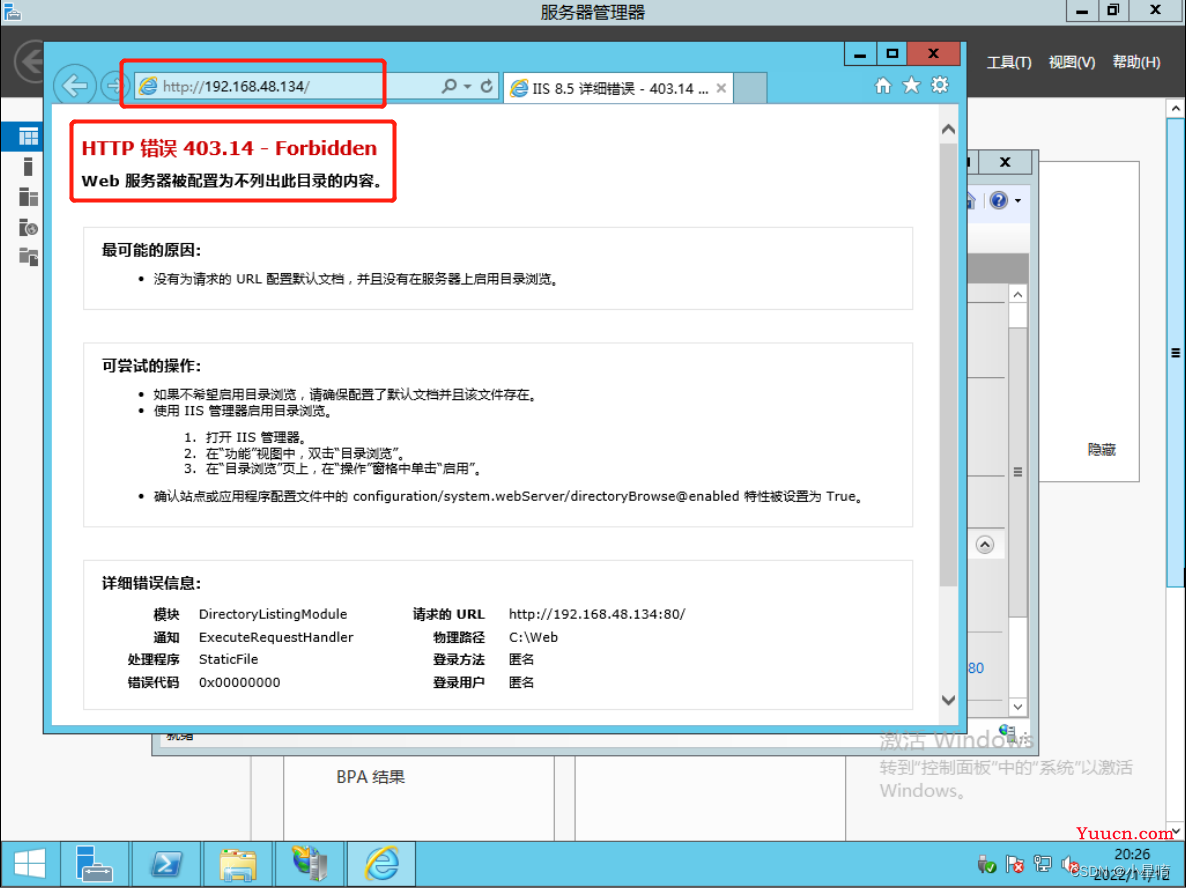Open address bar autocomplete dropdown arrow
This screenshot has width=1186, height=888.
point(467,86)
